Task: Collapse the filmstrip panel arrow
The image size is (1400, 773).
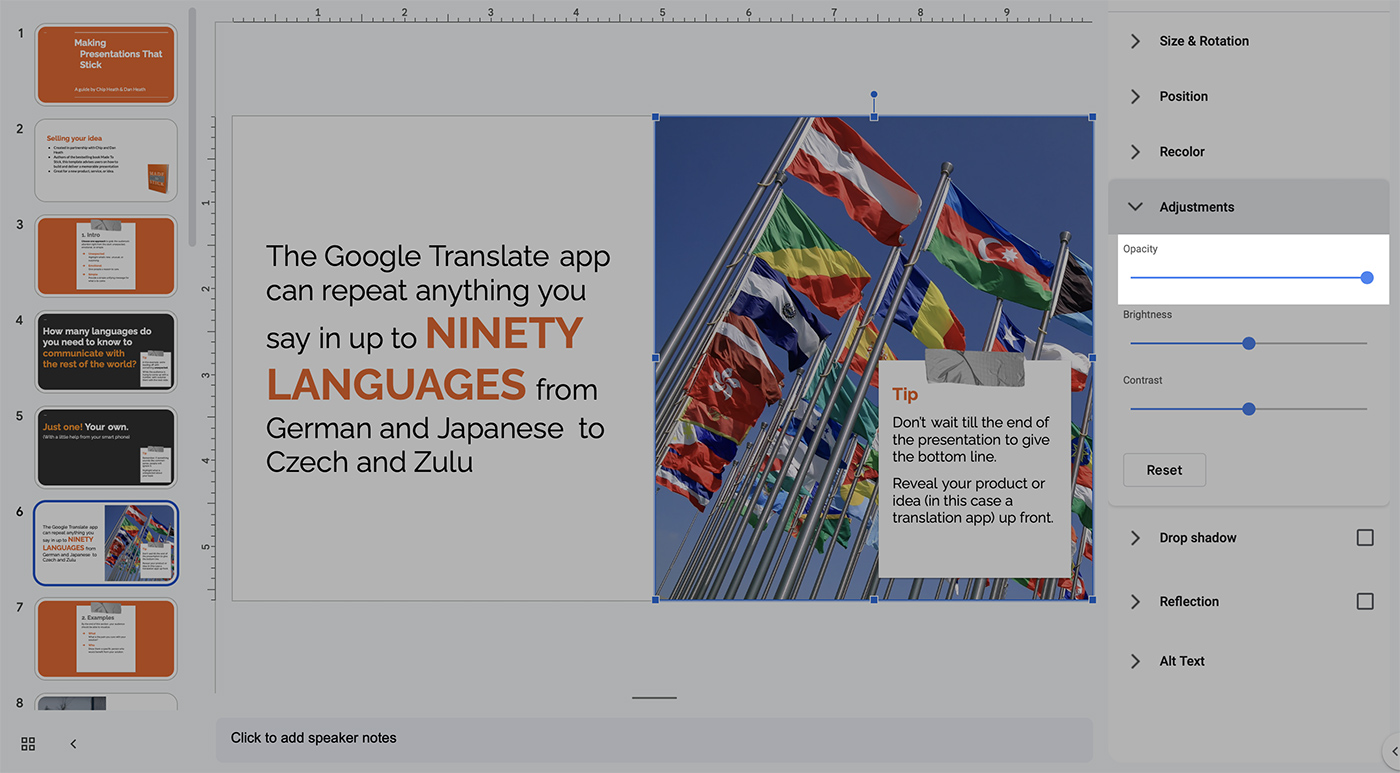Action: [73, 744]
